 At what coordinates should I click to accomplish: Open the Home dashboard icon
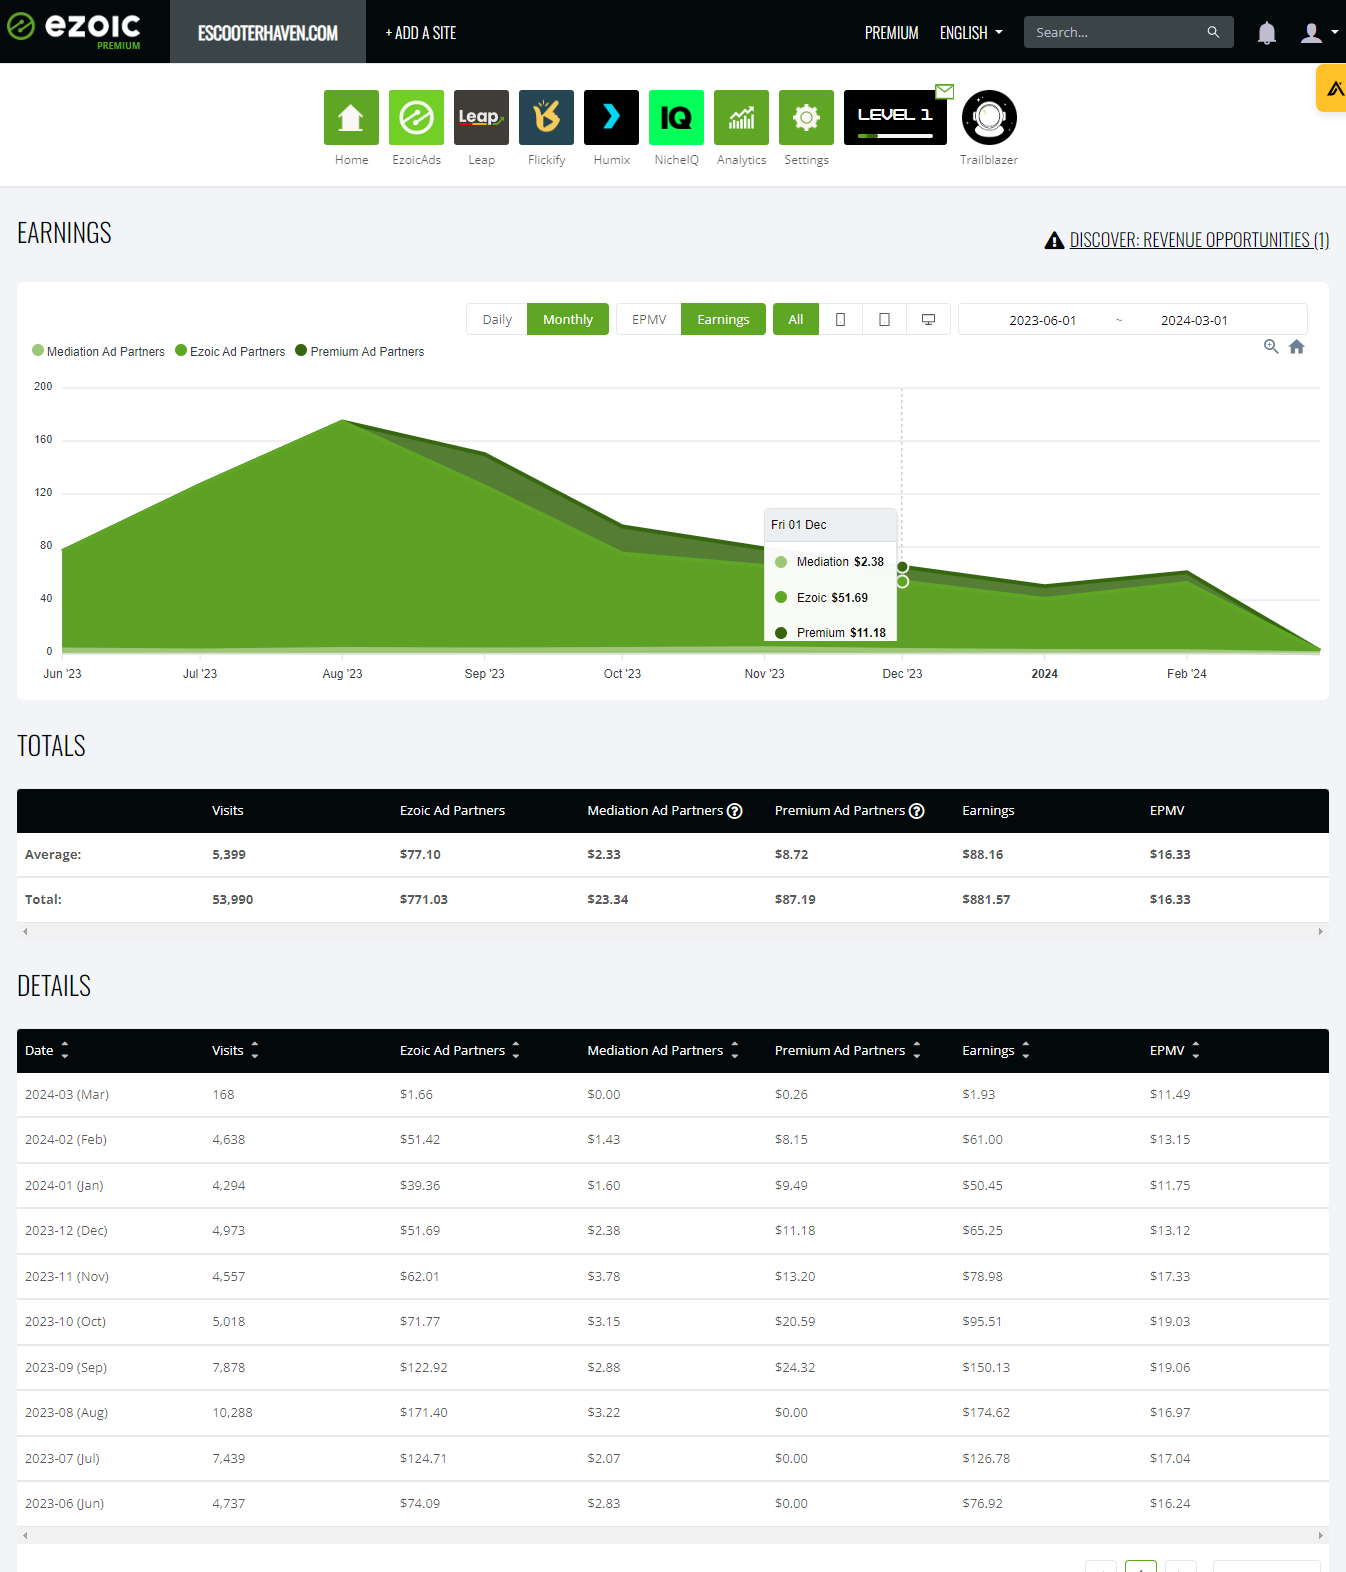click(x=351, y=117)
